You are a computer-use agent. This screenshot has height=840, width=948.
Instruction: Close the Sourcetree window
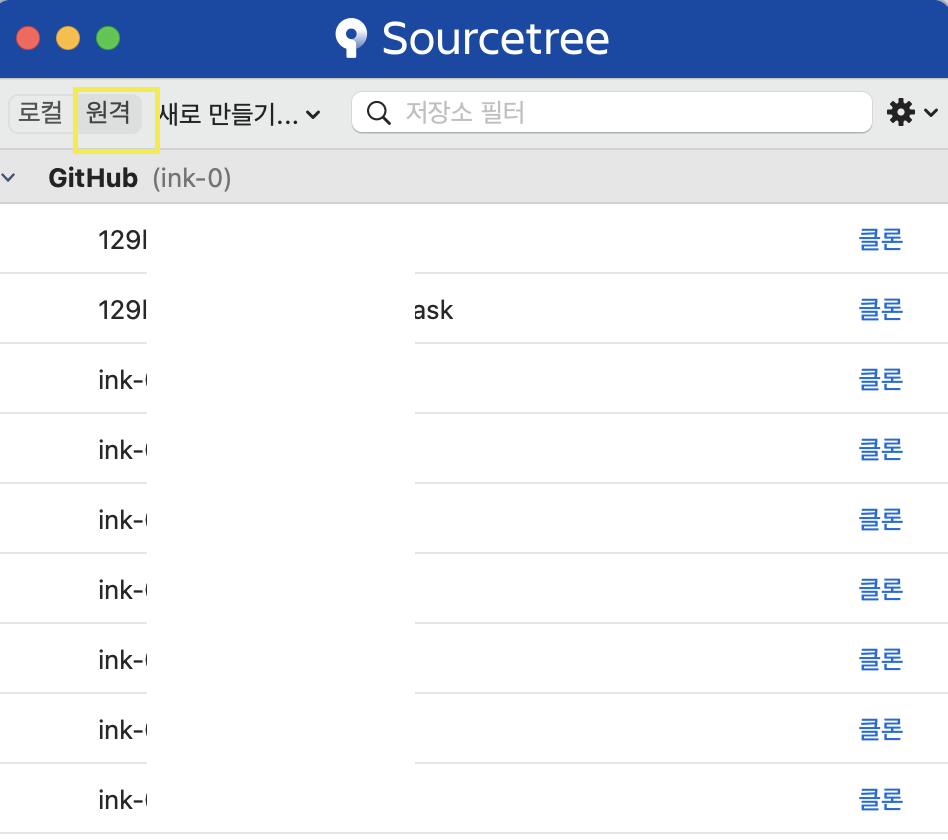(28, 38)
